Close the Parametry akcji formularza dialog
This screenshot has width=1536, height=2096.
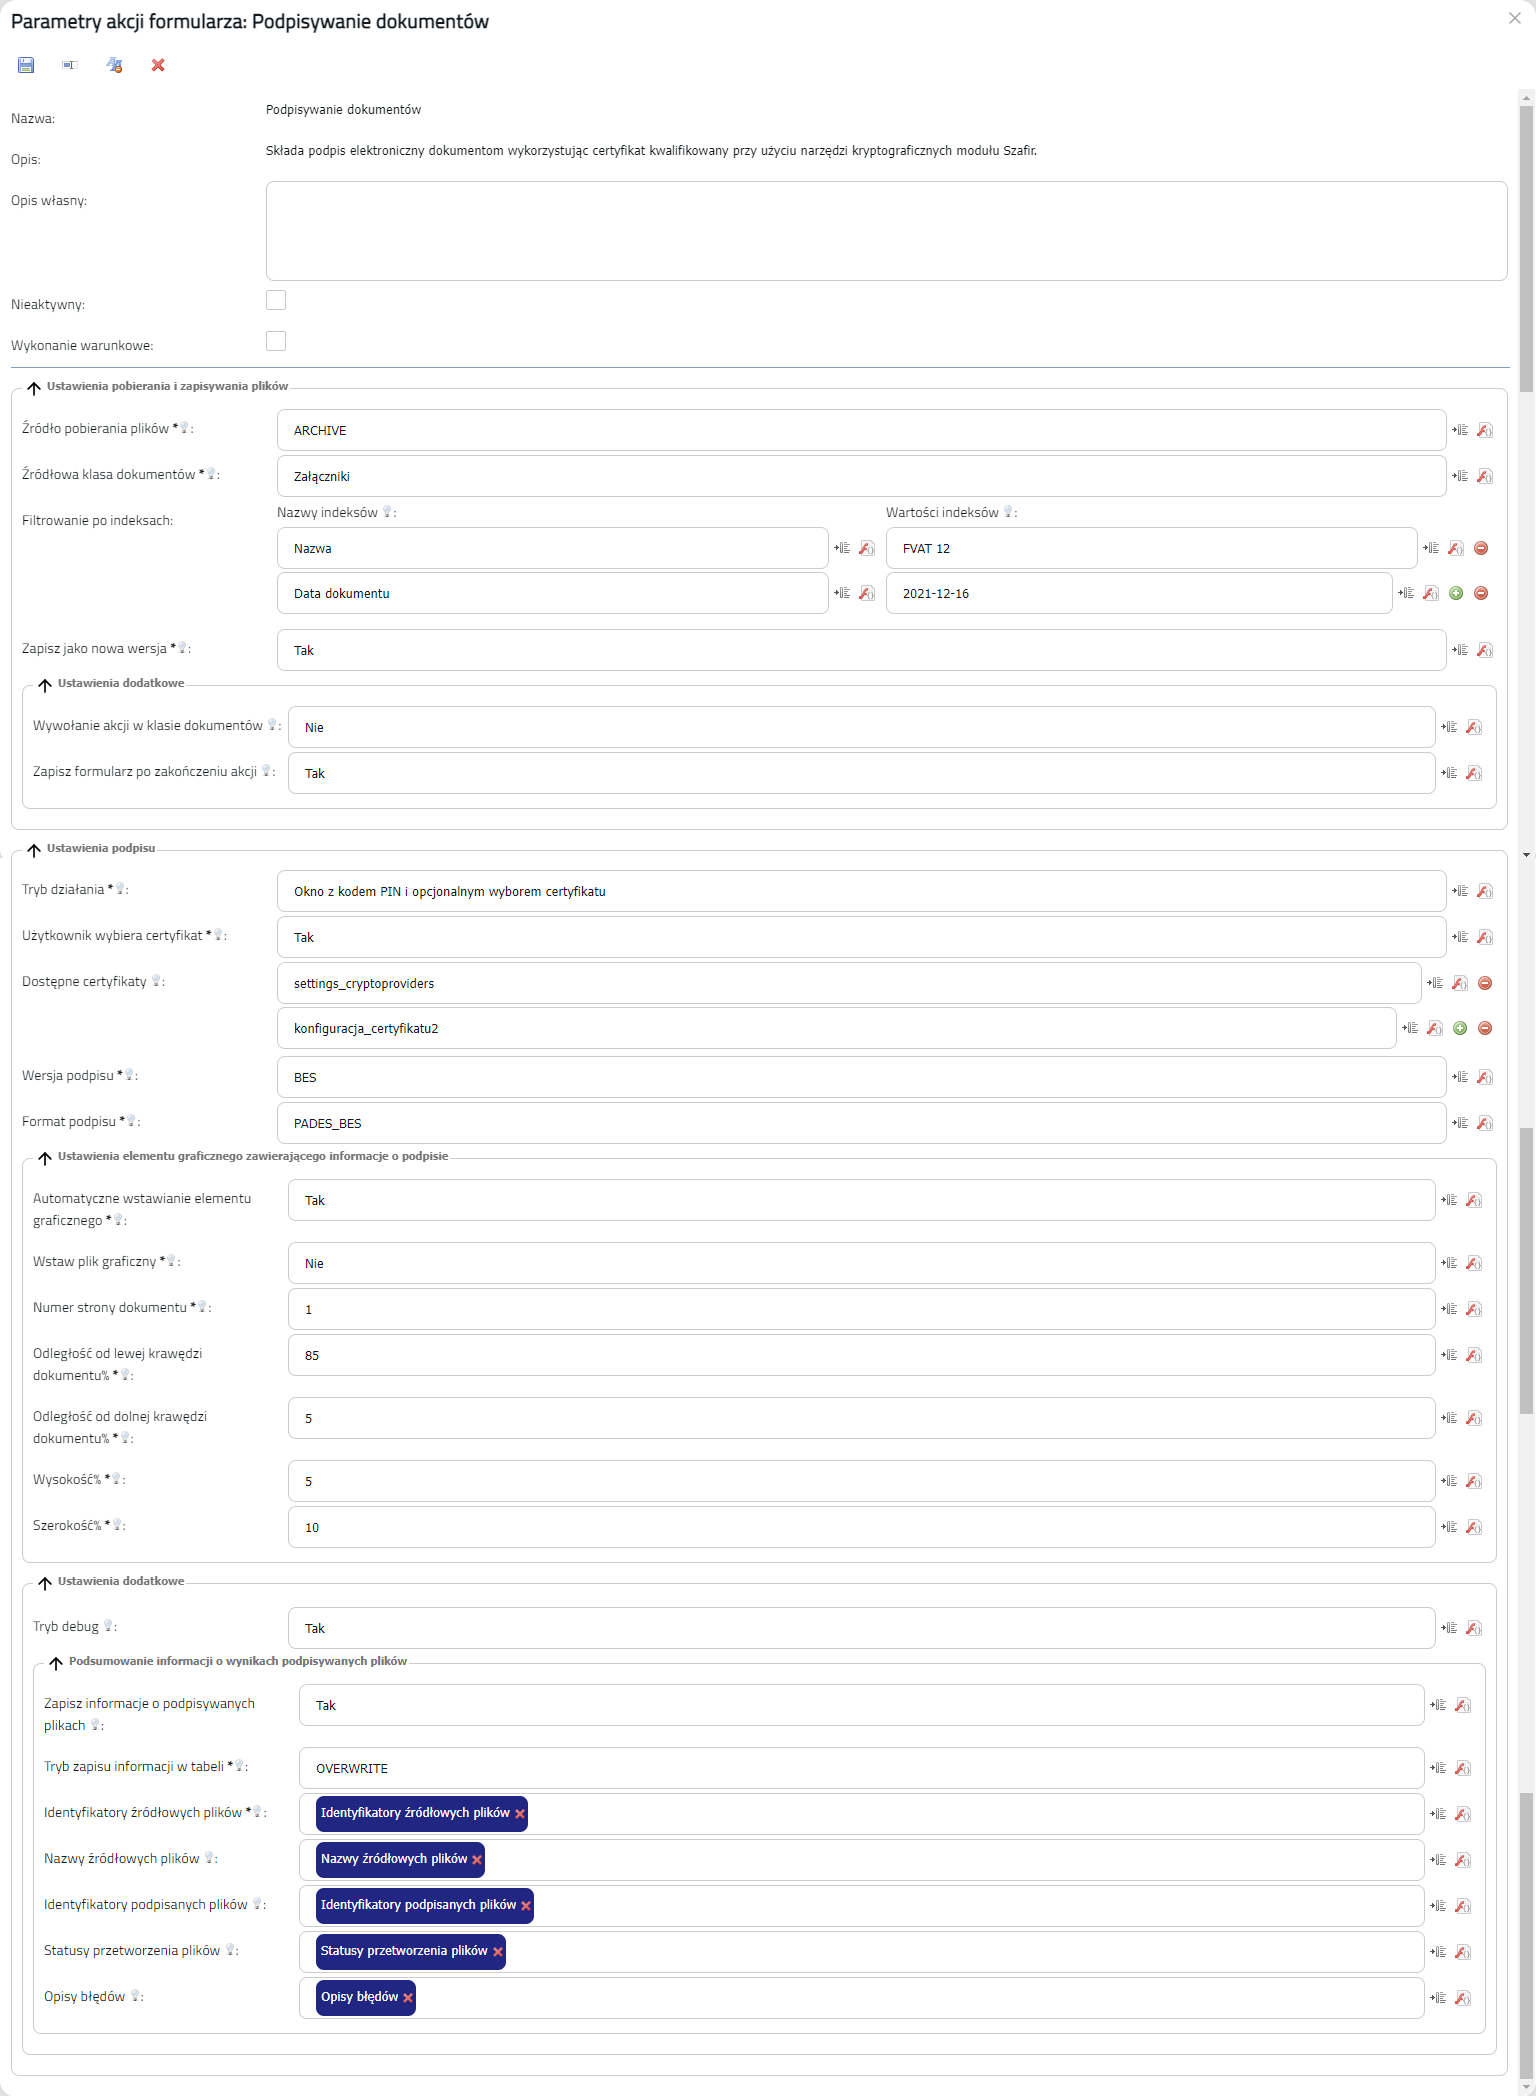click(x=1515, y=18)
